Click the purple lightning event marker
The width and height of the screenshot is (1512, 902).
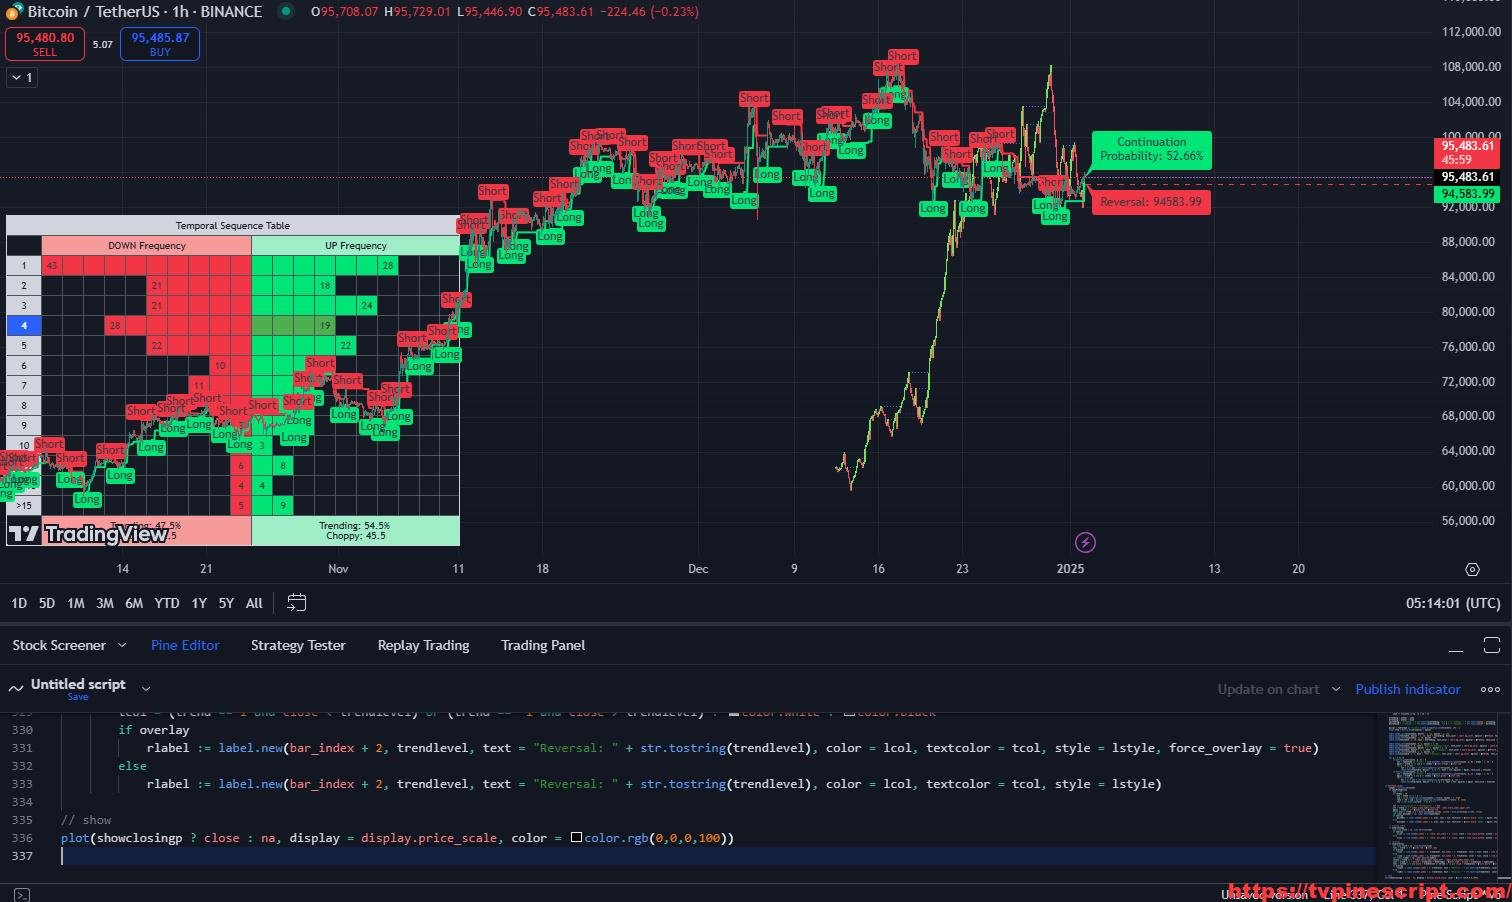(1085, 542)
